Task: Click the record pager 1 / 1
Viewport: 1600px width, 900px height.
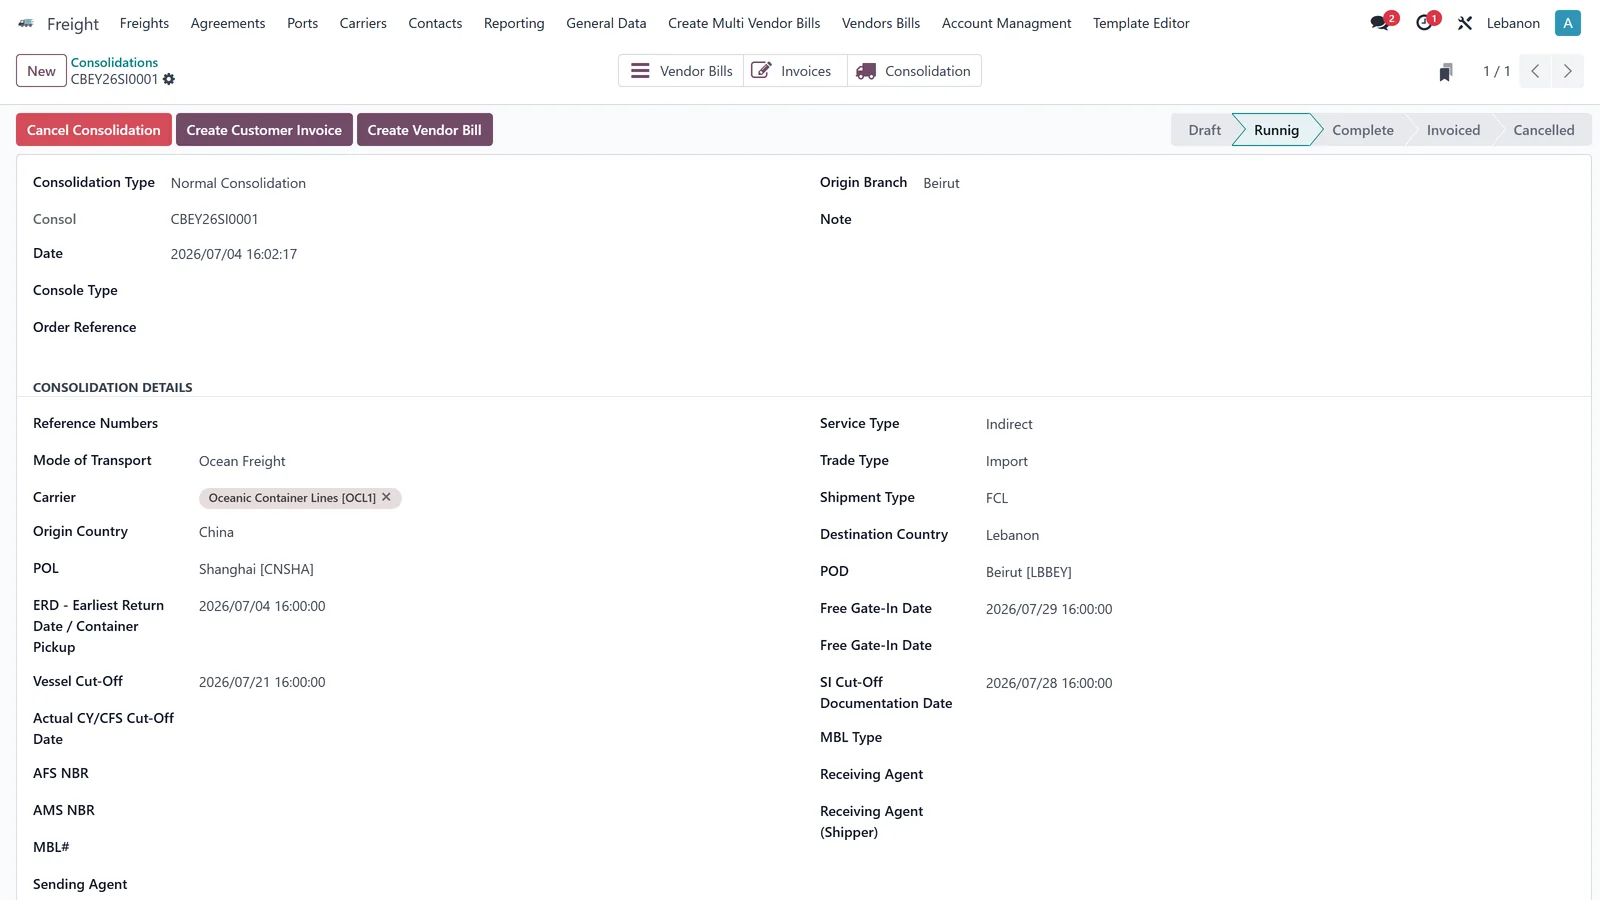Action: tap(1496, 71)
